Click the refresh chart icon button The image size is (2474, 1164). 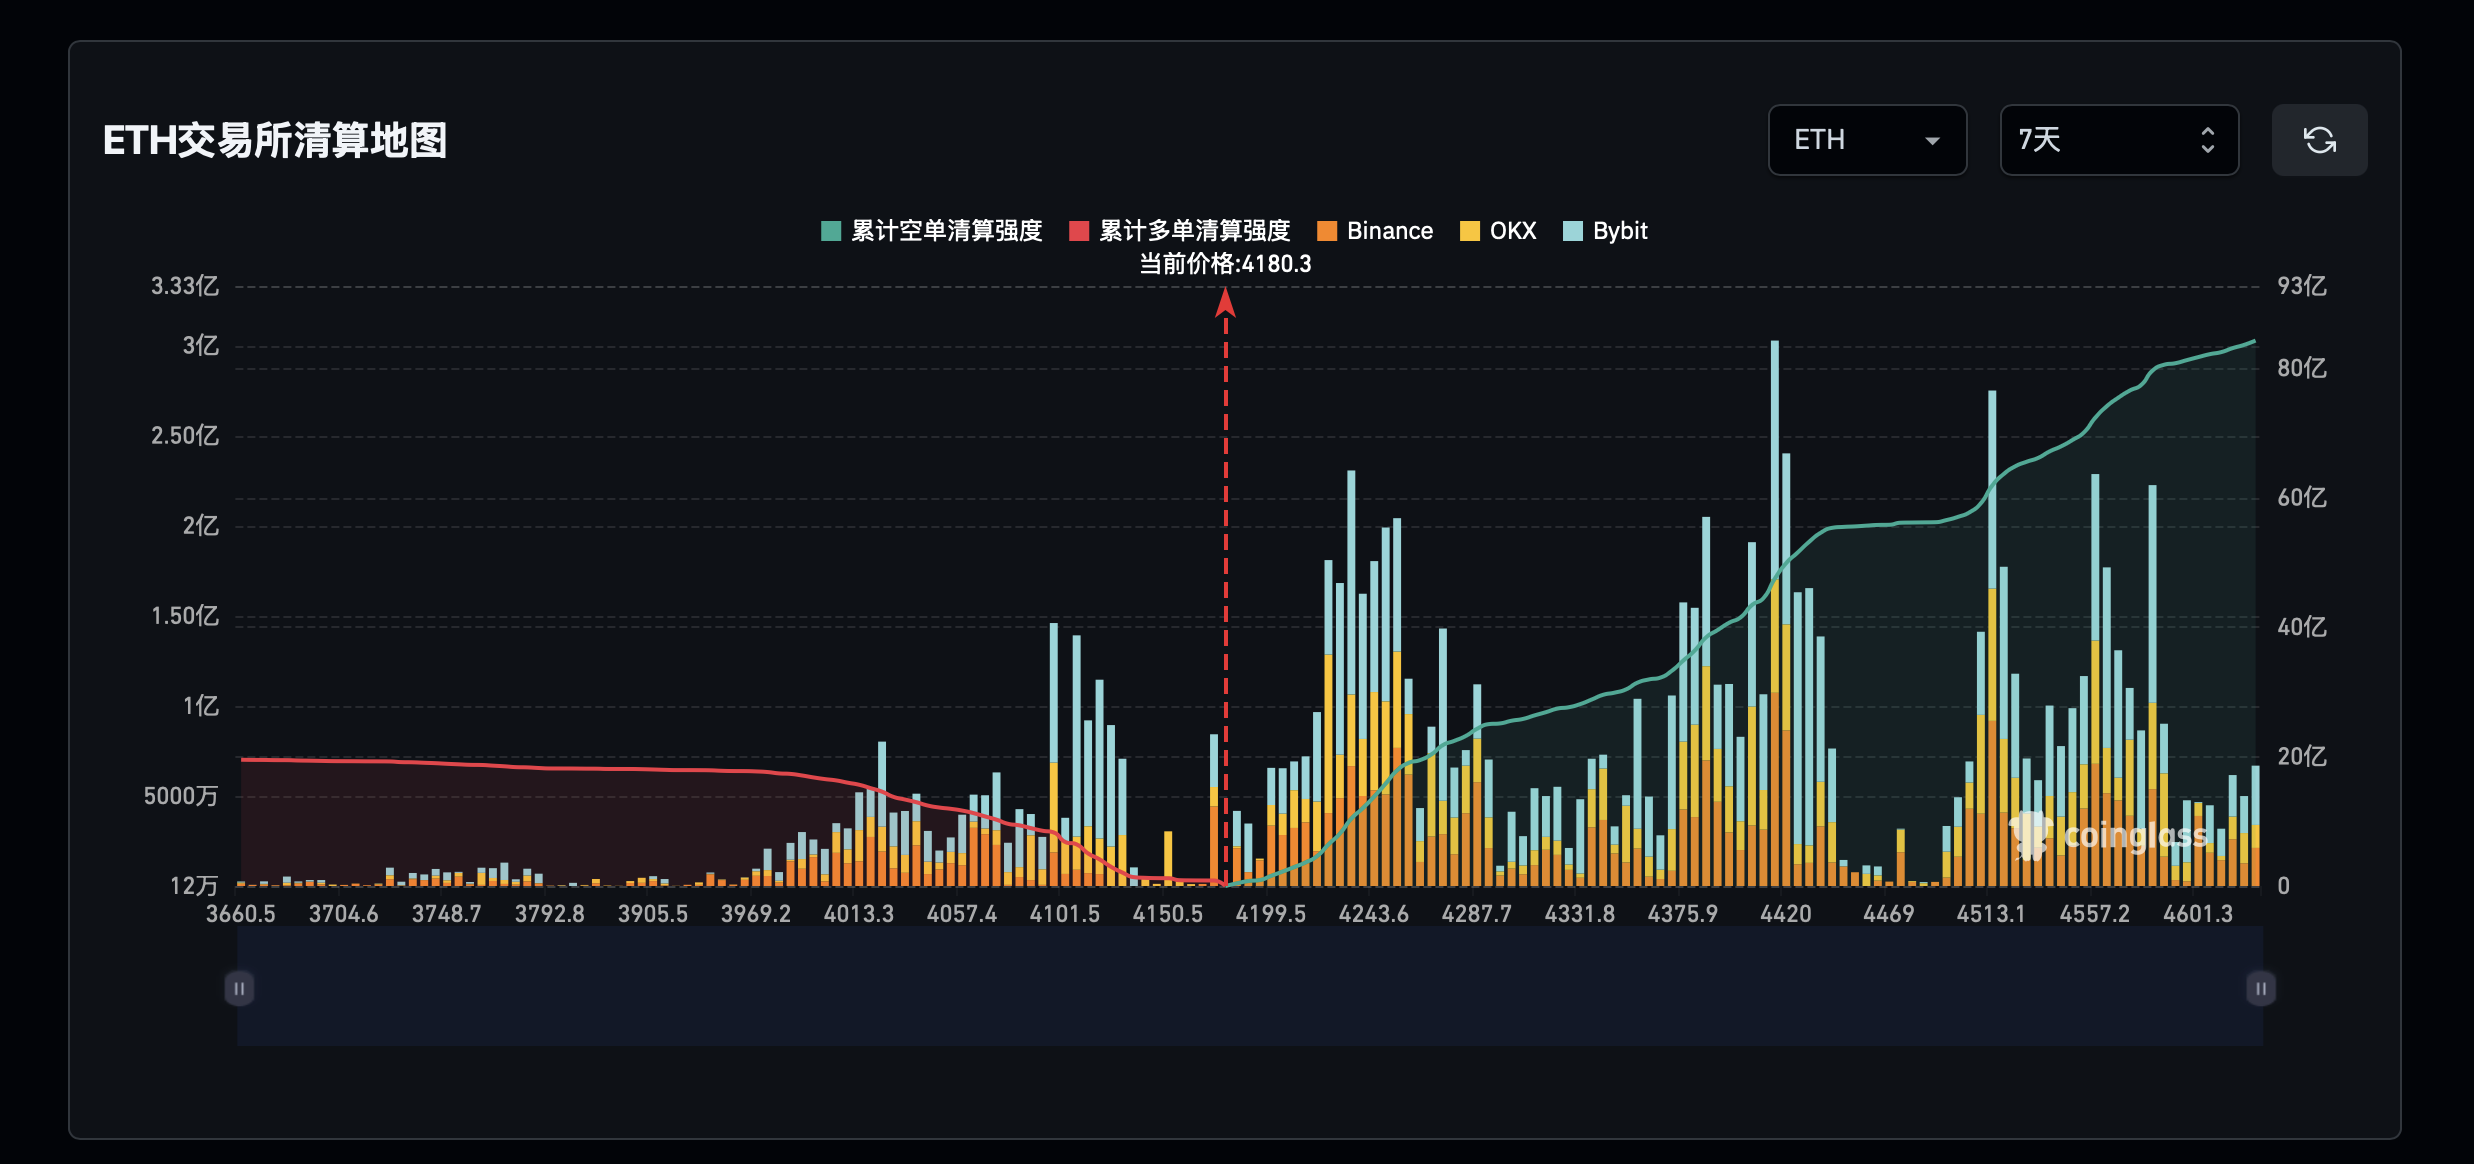tap(2319, 140)
